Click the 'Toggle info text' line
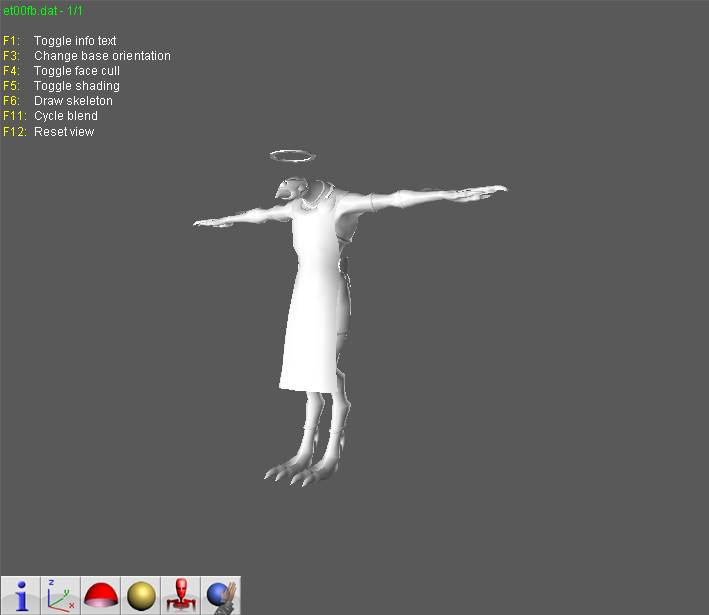The image size is (709, 615). [75, 41]
